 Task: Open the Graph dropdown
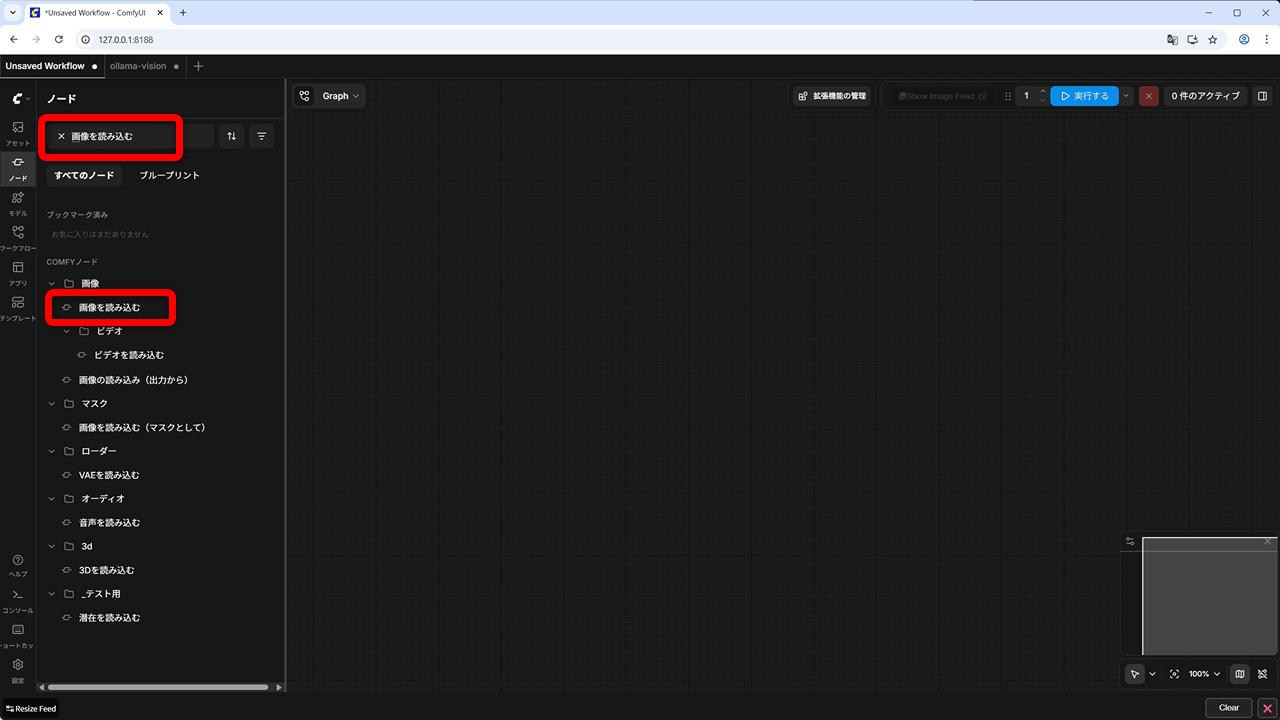point(329,96)
